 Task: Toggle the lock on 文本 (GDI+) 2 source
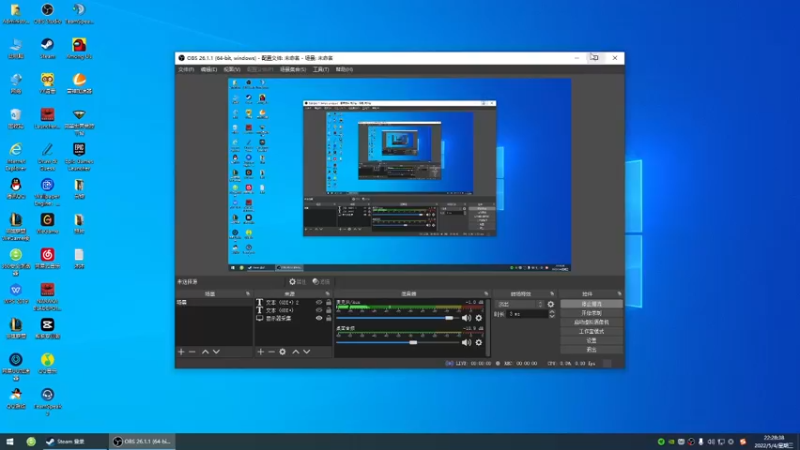pos(329,302)
